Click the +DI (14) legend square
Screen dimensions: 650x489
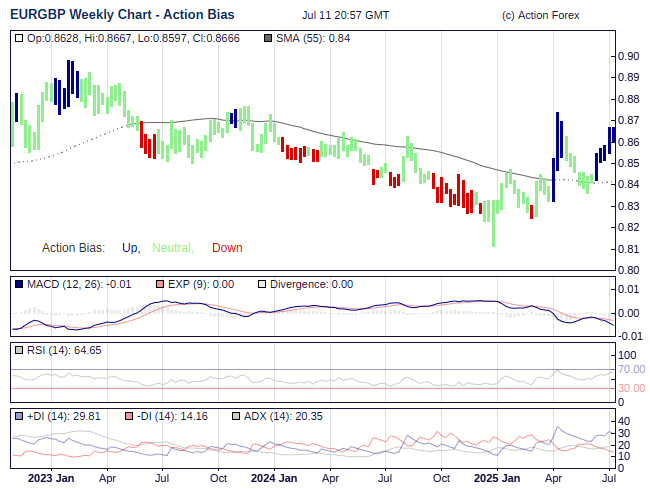[20, 416]
